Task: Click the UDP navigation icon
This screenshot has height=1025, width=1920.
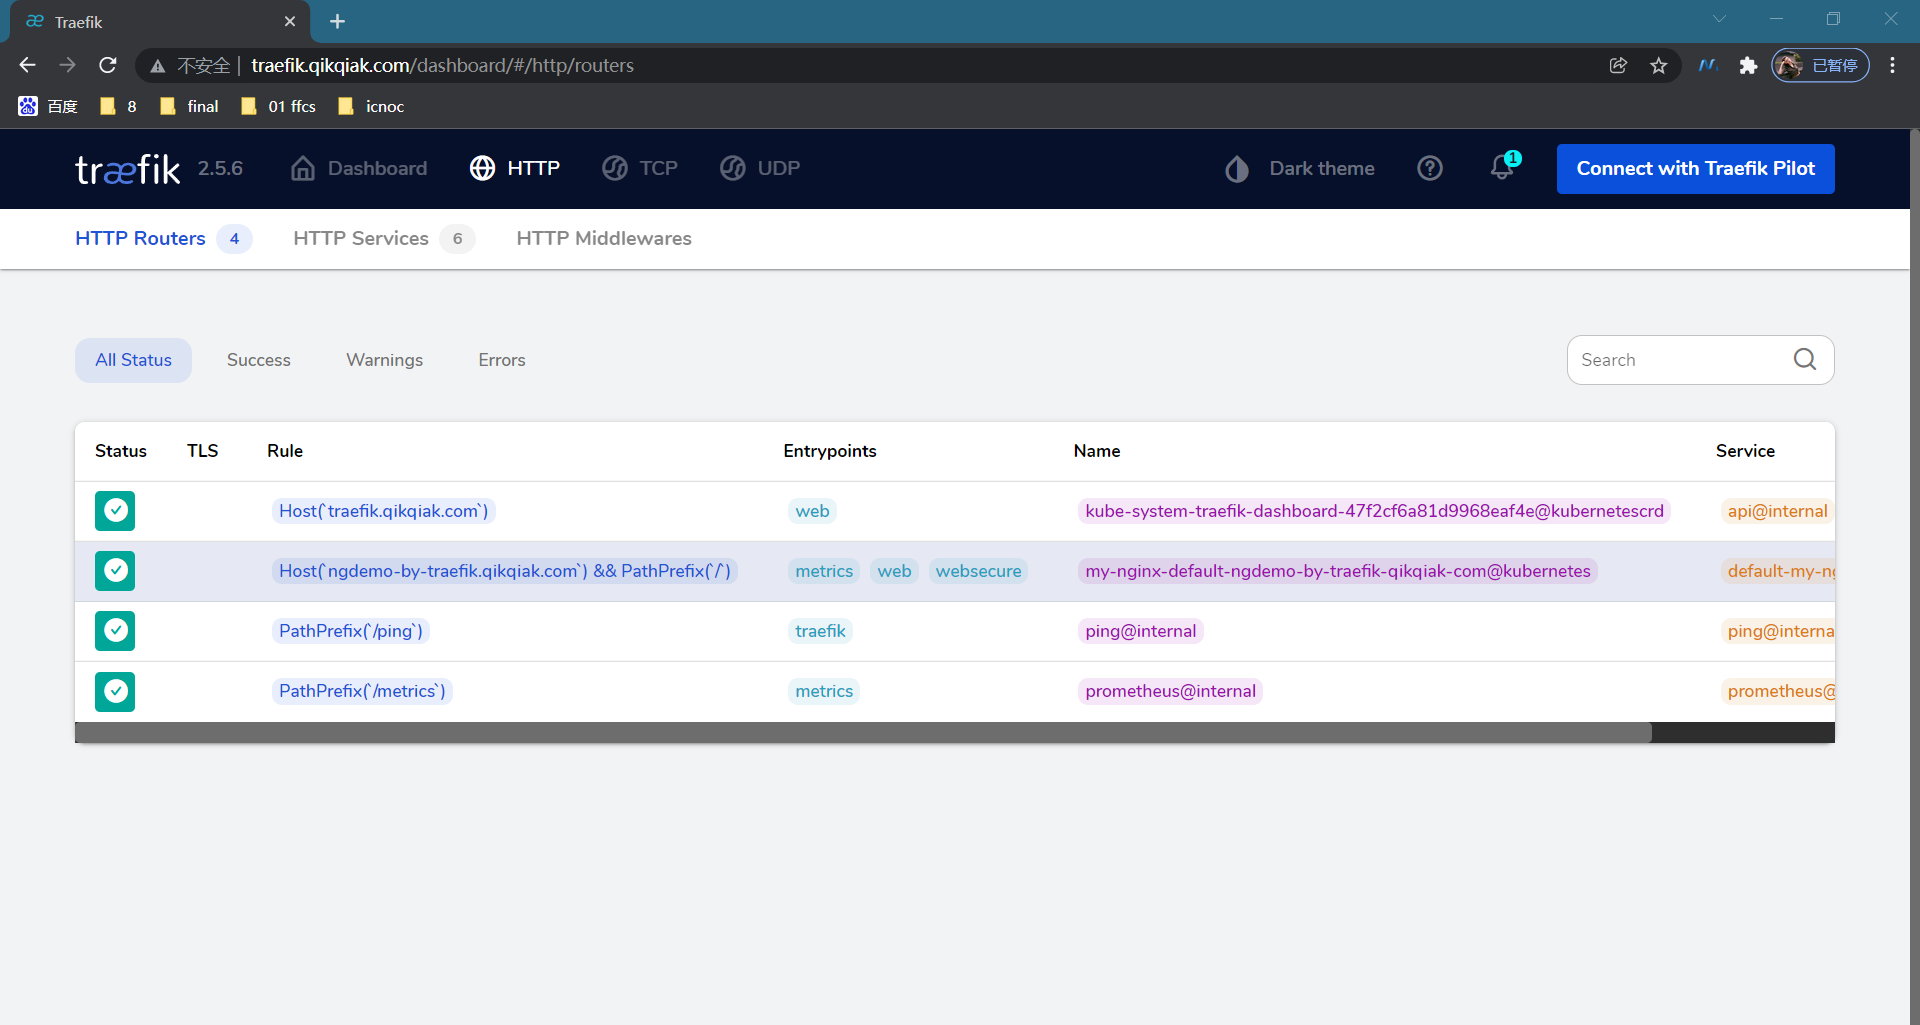Action: point(733,168)
